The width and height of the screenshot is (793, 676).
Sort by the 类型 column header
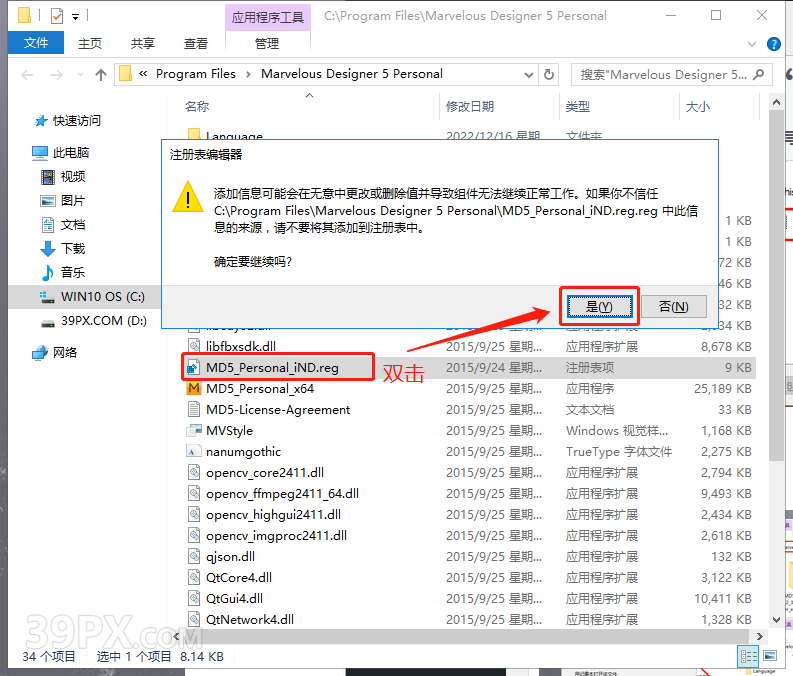click(578, 107)
